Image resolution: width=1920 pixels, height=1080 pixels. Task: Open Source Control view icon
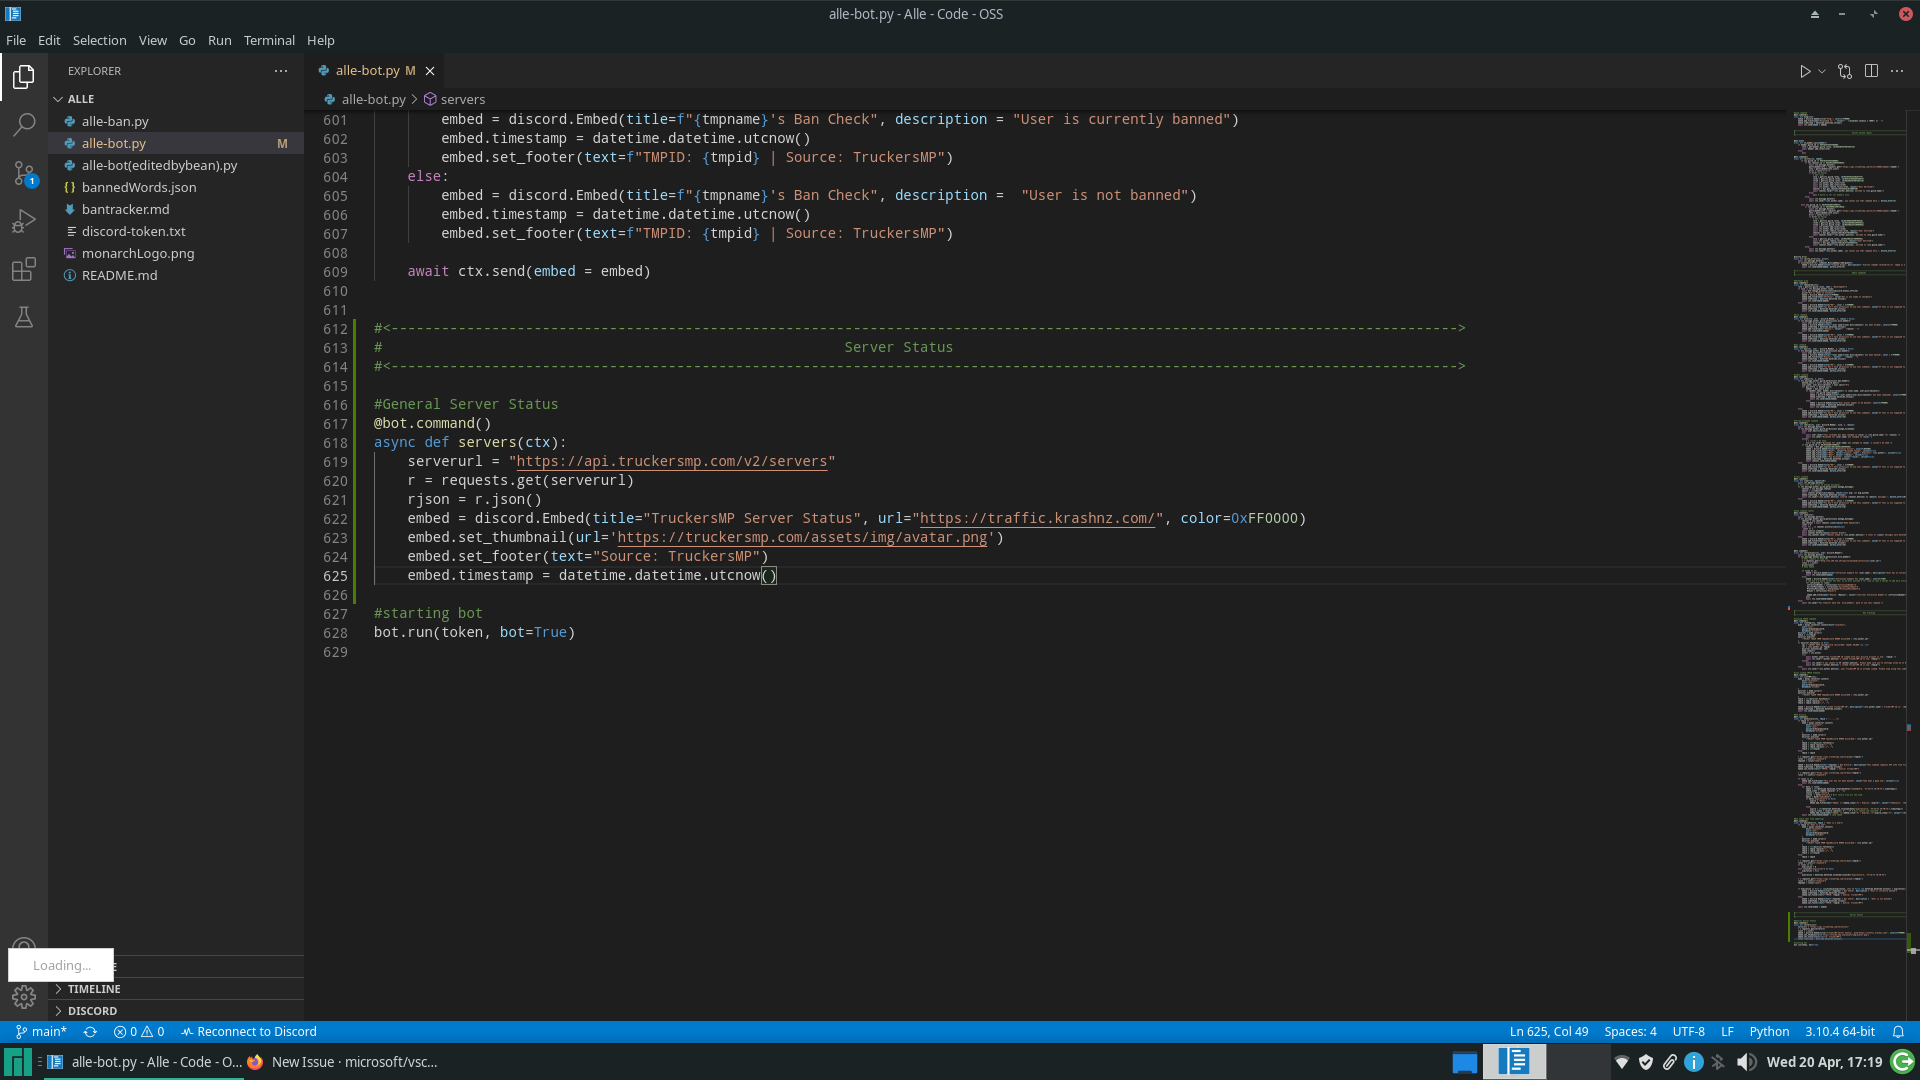[x=24, y=173]
